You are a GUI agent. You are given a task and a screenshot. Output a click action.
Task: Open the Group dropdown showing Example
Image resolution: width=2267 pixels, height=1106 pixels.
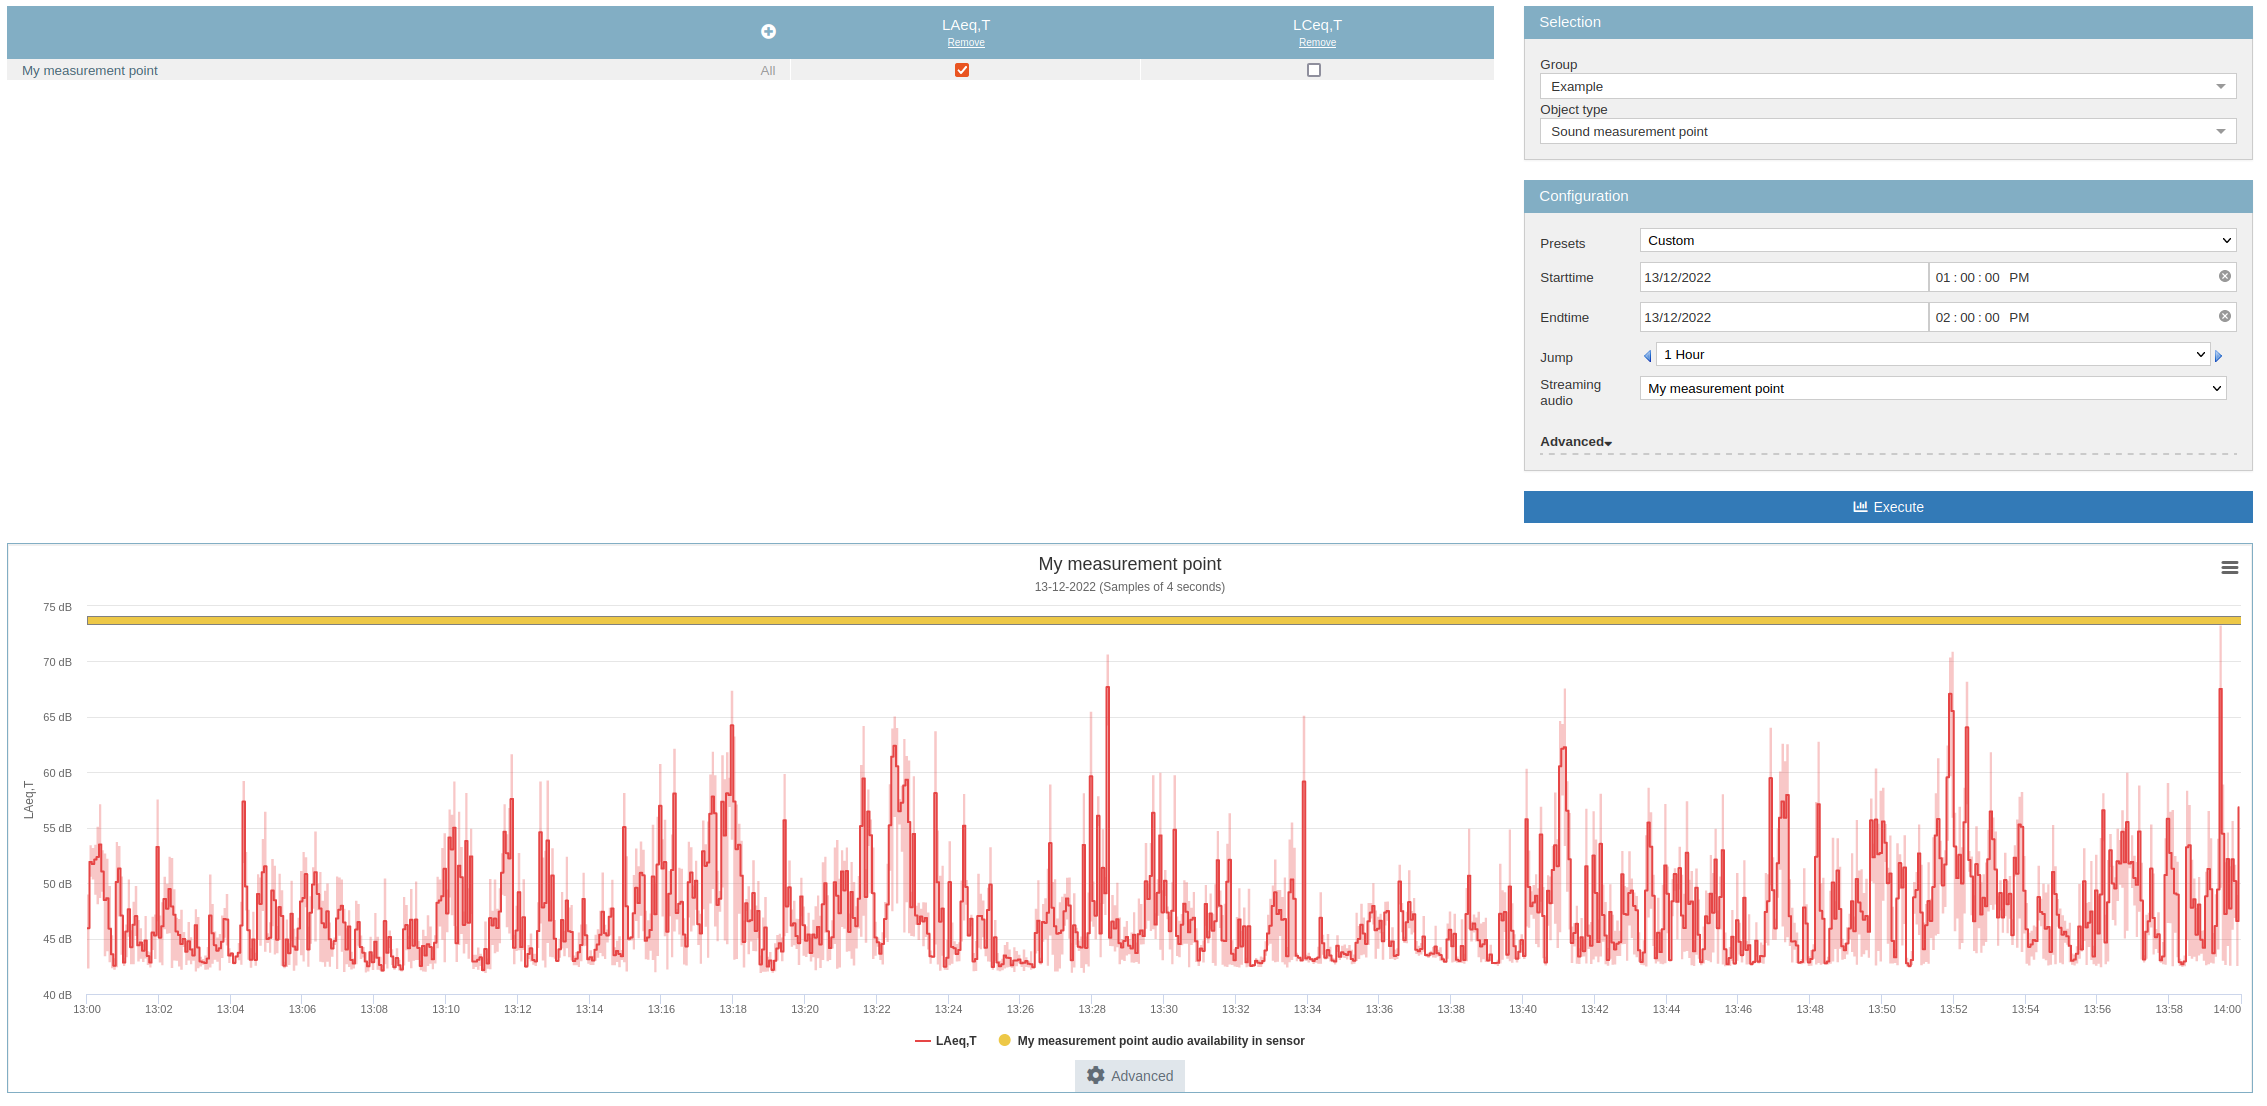(x=1887, y=87)
